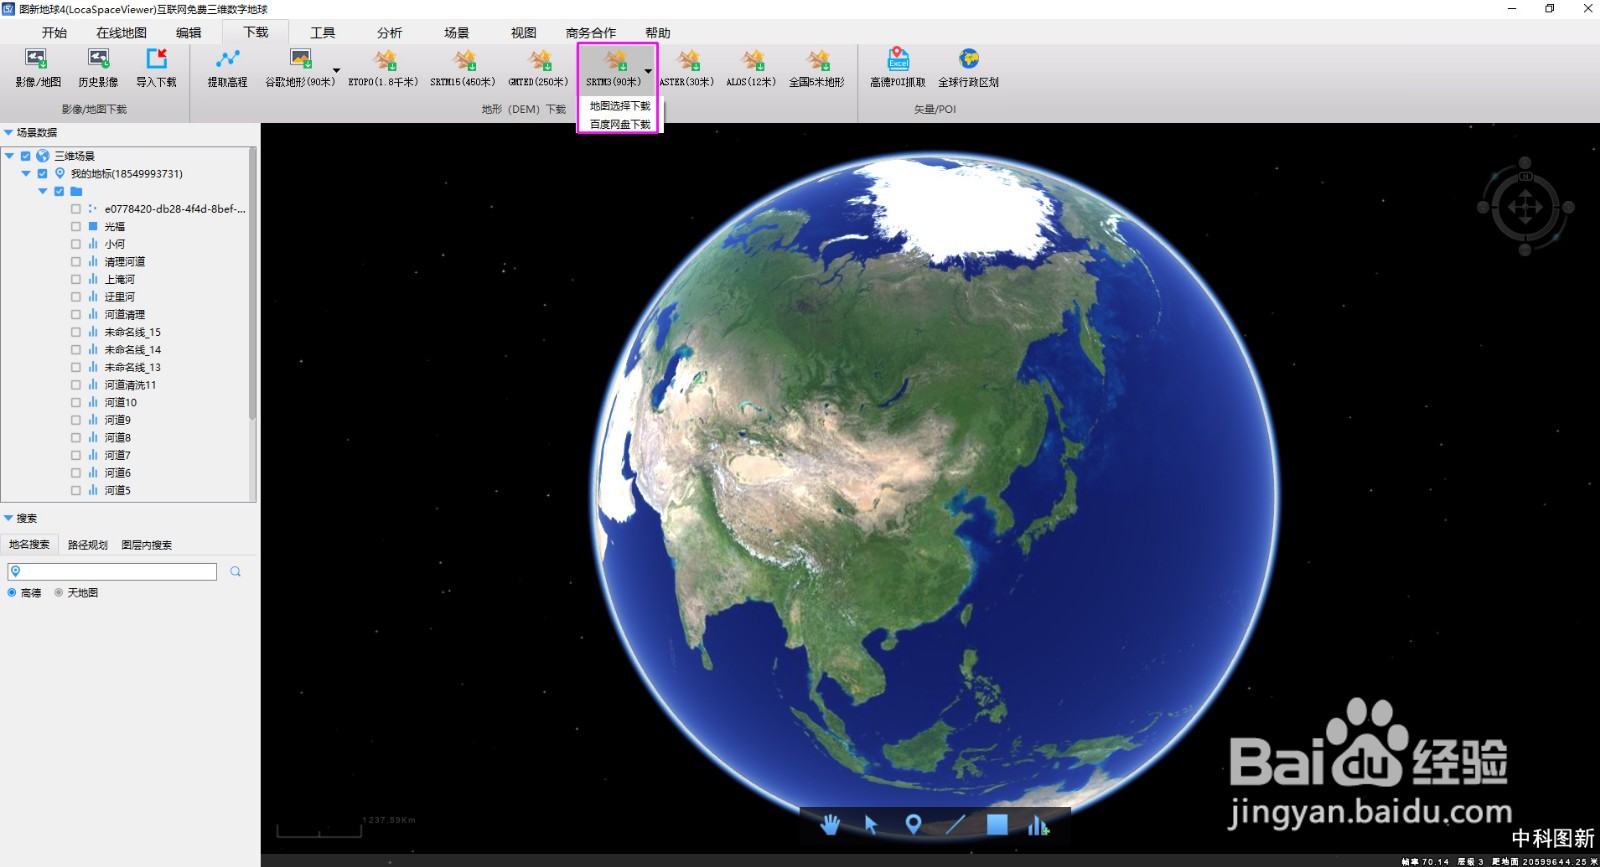The width and height of the screenshot is (1600, 867).
Task: Open the 帮助 ribbon tab
Action: (658, 33)
